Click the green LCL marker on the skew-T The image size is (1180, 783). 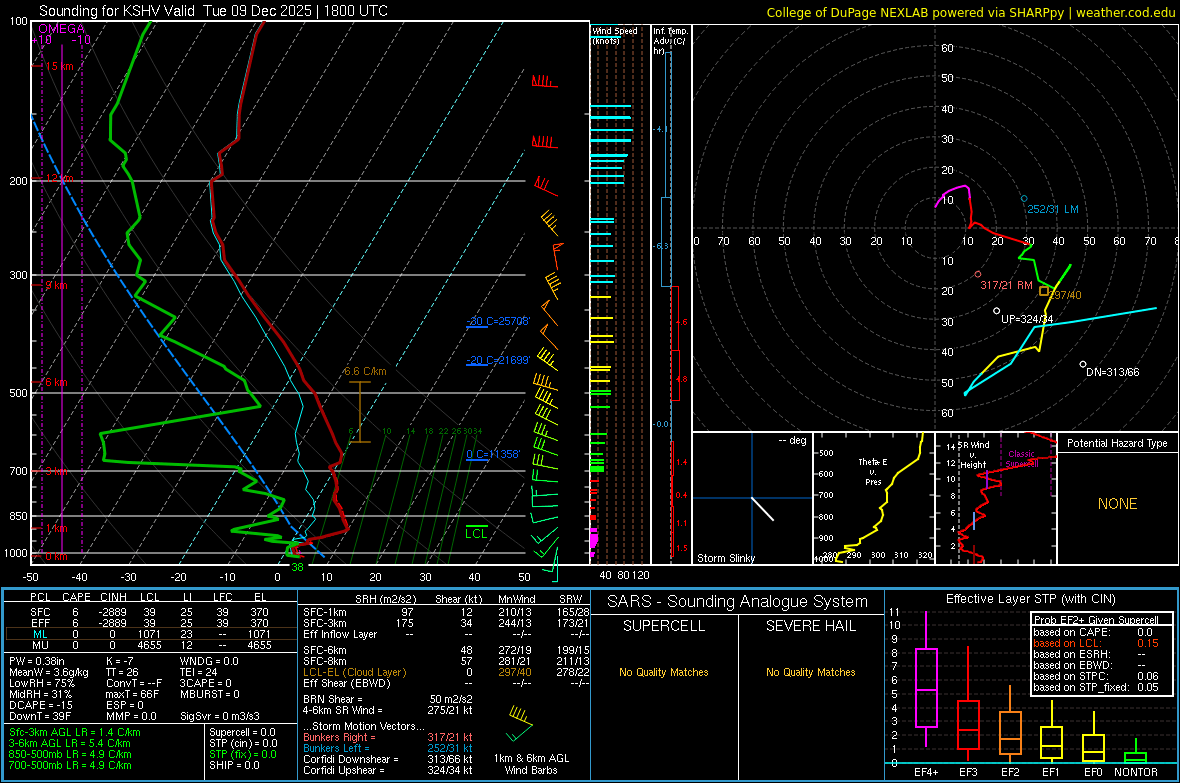pos(476,532)
